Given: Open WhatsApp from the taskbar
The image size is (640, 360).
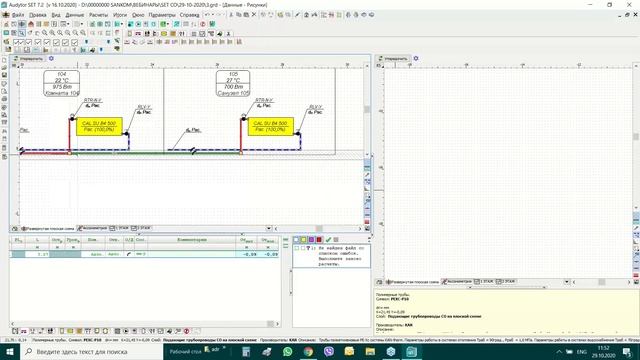Looking at the screenshot, I should 287,351.
